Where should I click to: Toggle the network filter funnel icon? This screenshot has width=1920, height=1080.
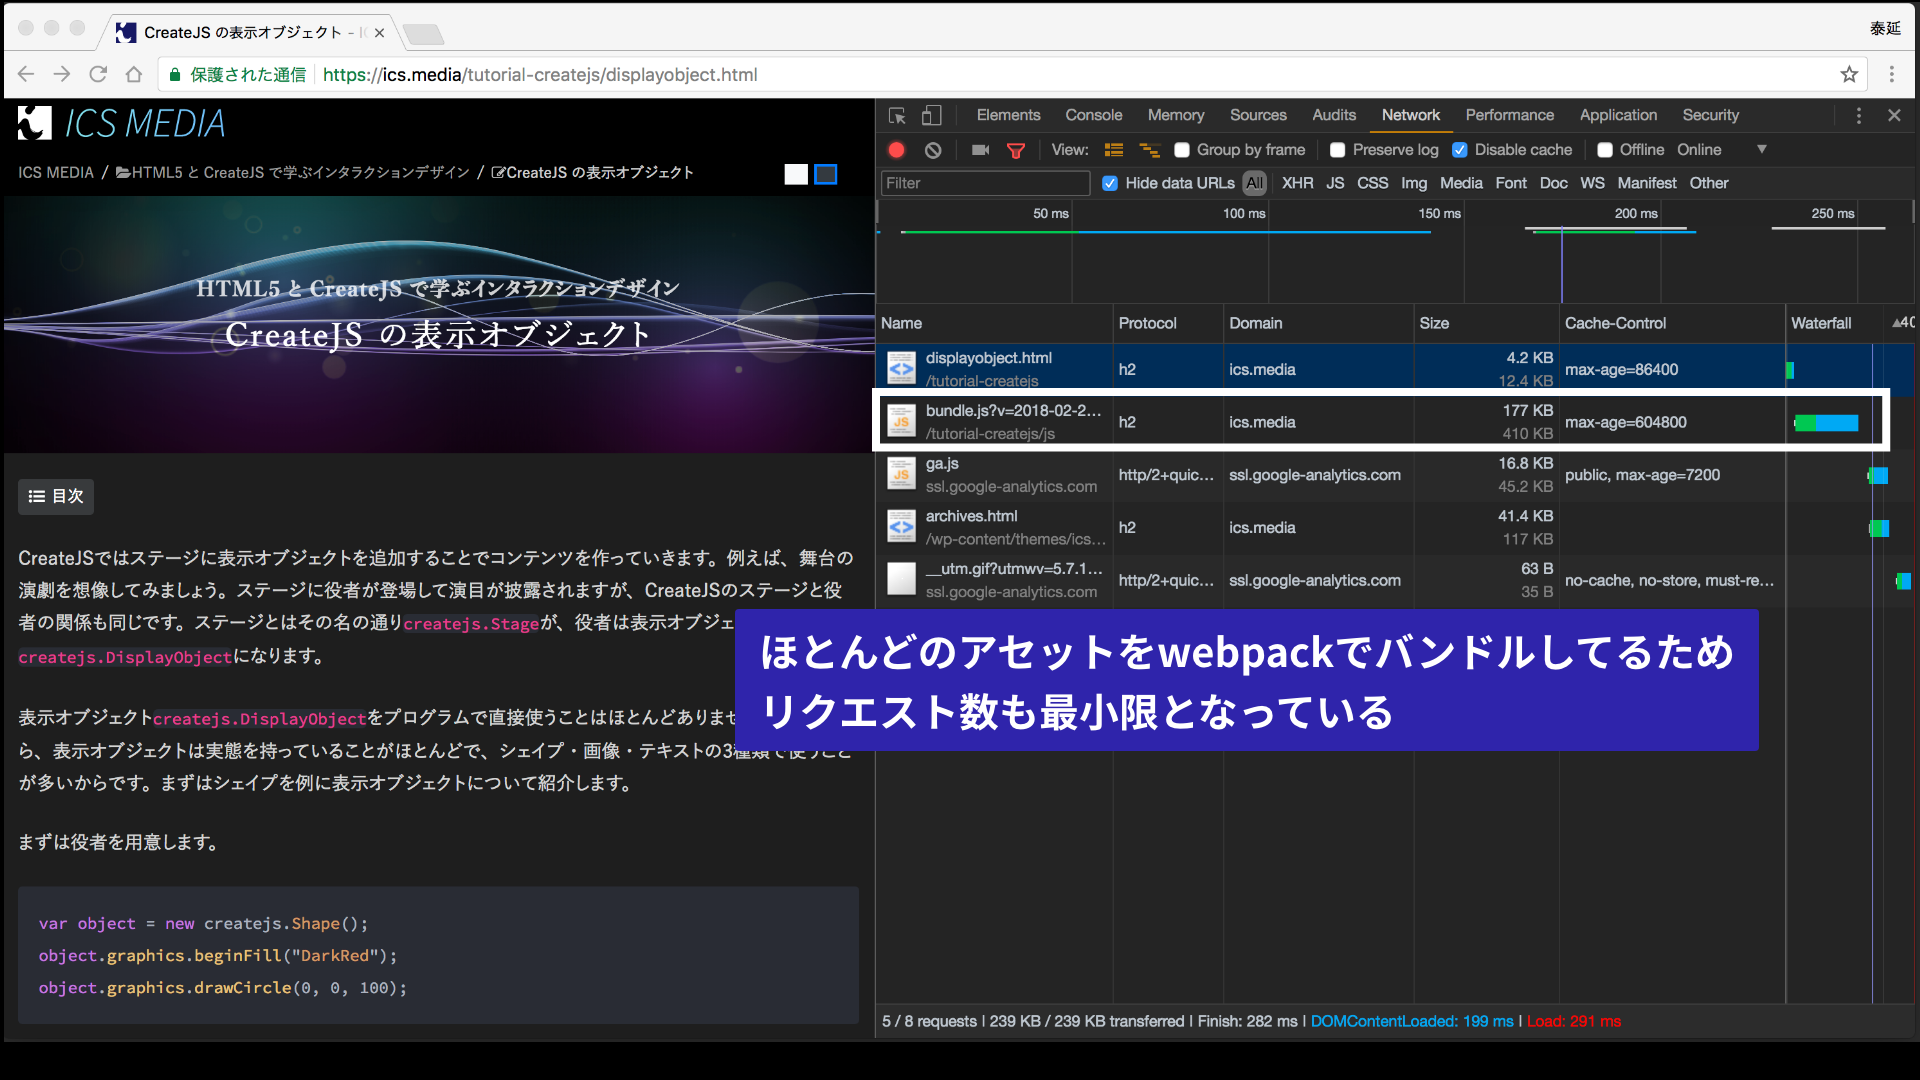click(x=1016, y=150)
